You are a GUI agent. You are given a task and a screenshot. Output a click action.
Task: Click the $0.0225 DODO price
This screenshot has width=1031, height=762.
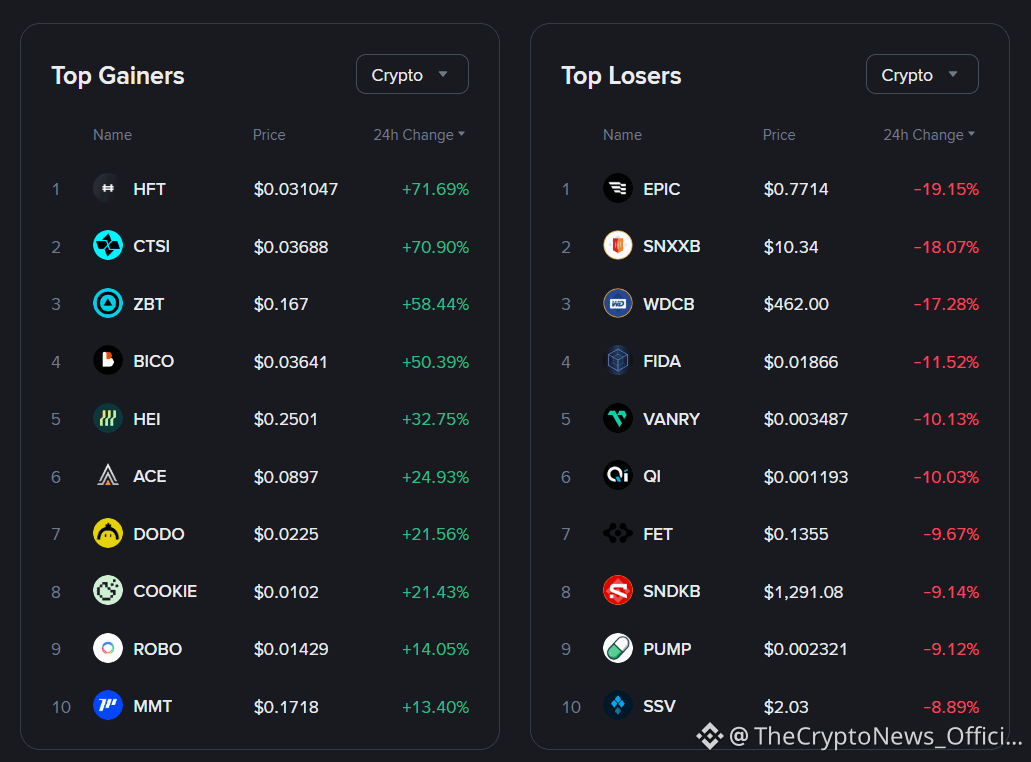tap(286, 535)
